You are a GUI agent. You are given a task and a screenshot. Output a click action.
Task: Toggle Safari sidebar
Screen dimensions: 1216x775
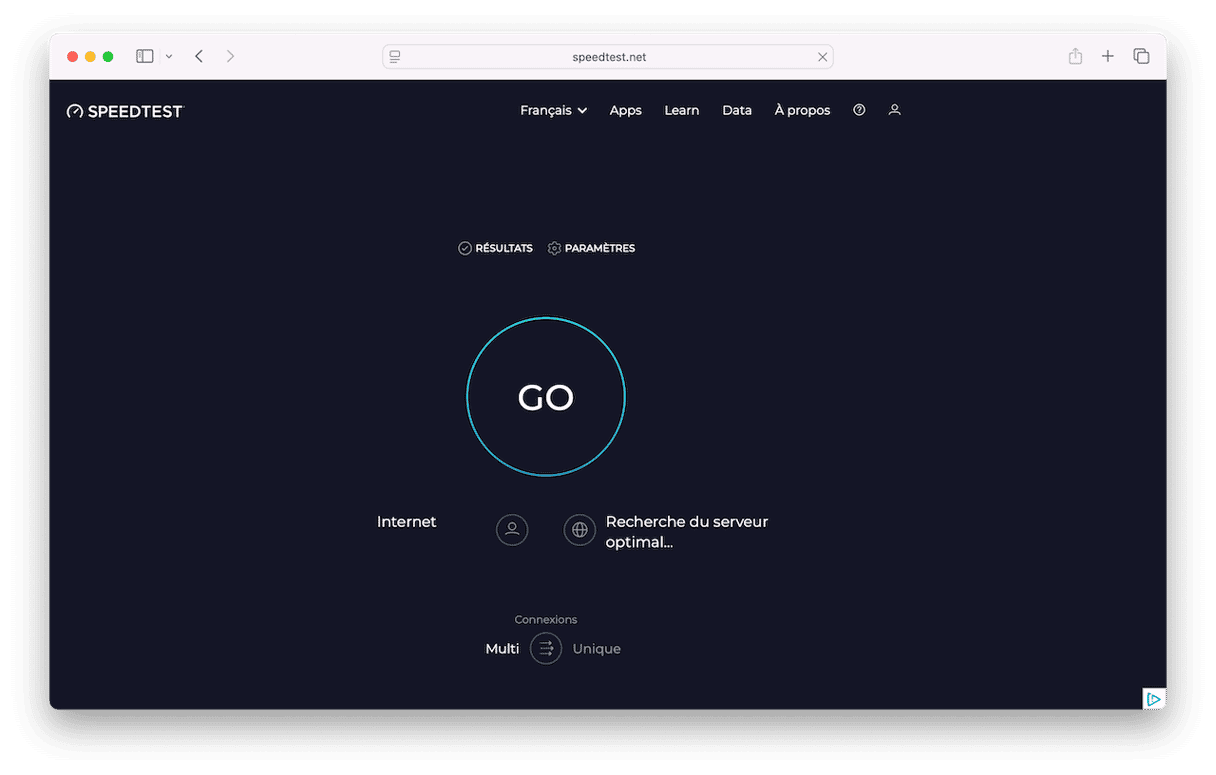(145, 57)
